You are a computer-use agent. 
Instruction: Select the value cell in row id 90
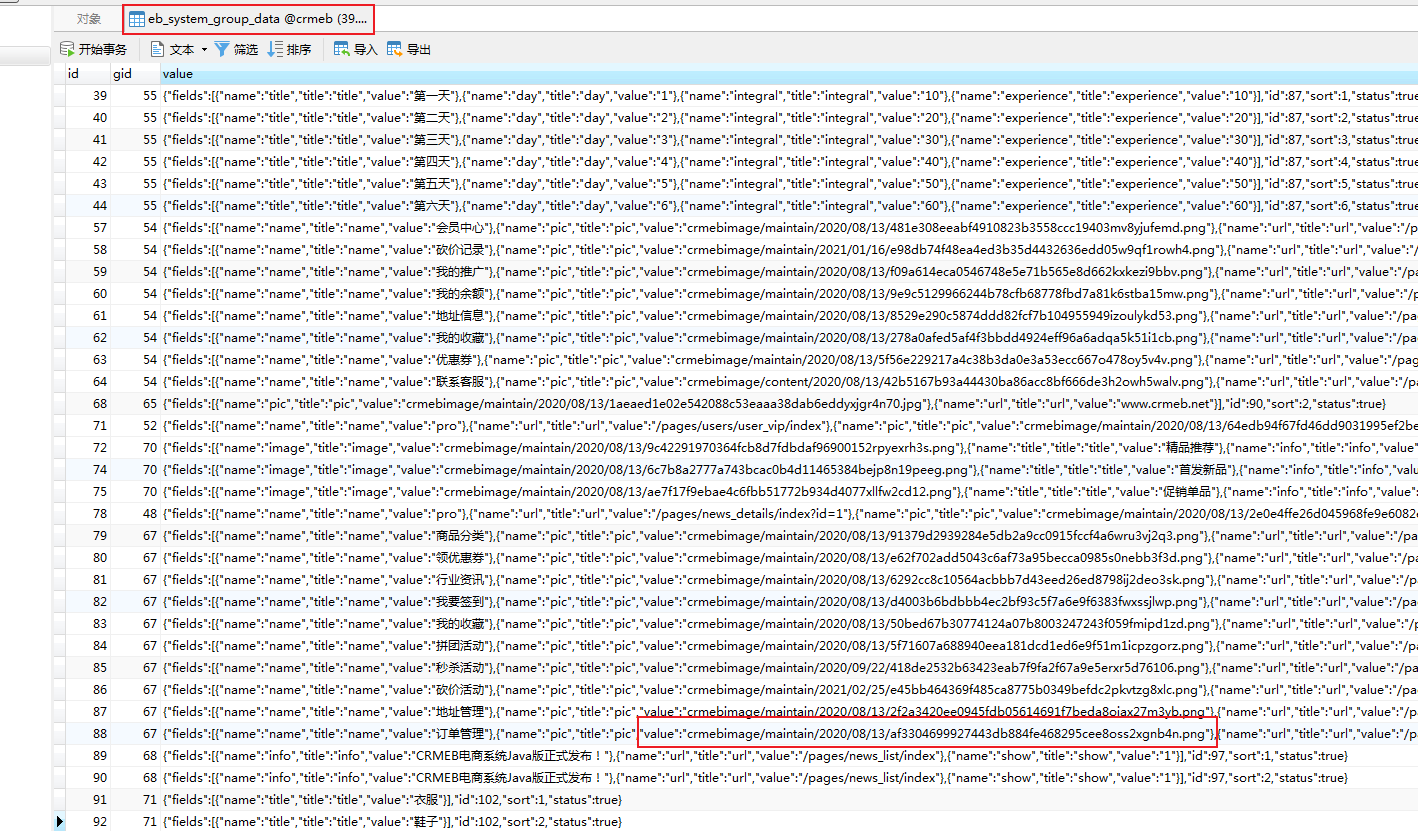coord(789,778)
